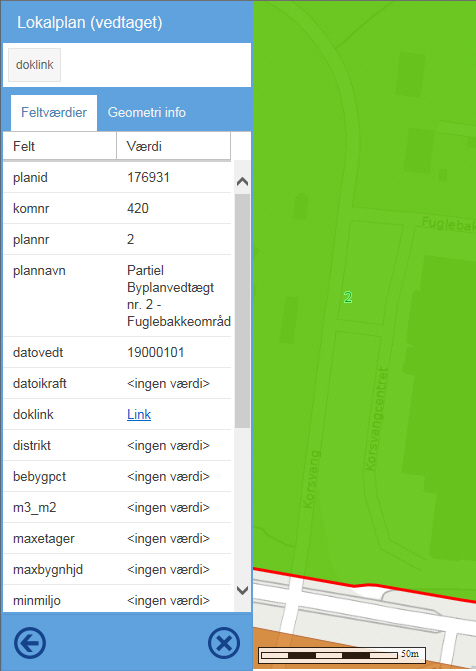This screenshot has height=671, width=476.
Task: Select the datovedt row
Action: tap(117, 352)
